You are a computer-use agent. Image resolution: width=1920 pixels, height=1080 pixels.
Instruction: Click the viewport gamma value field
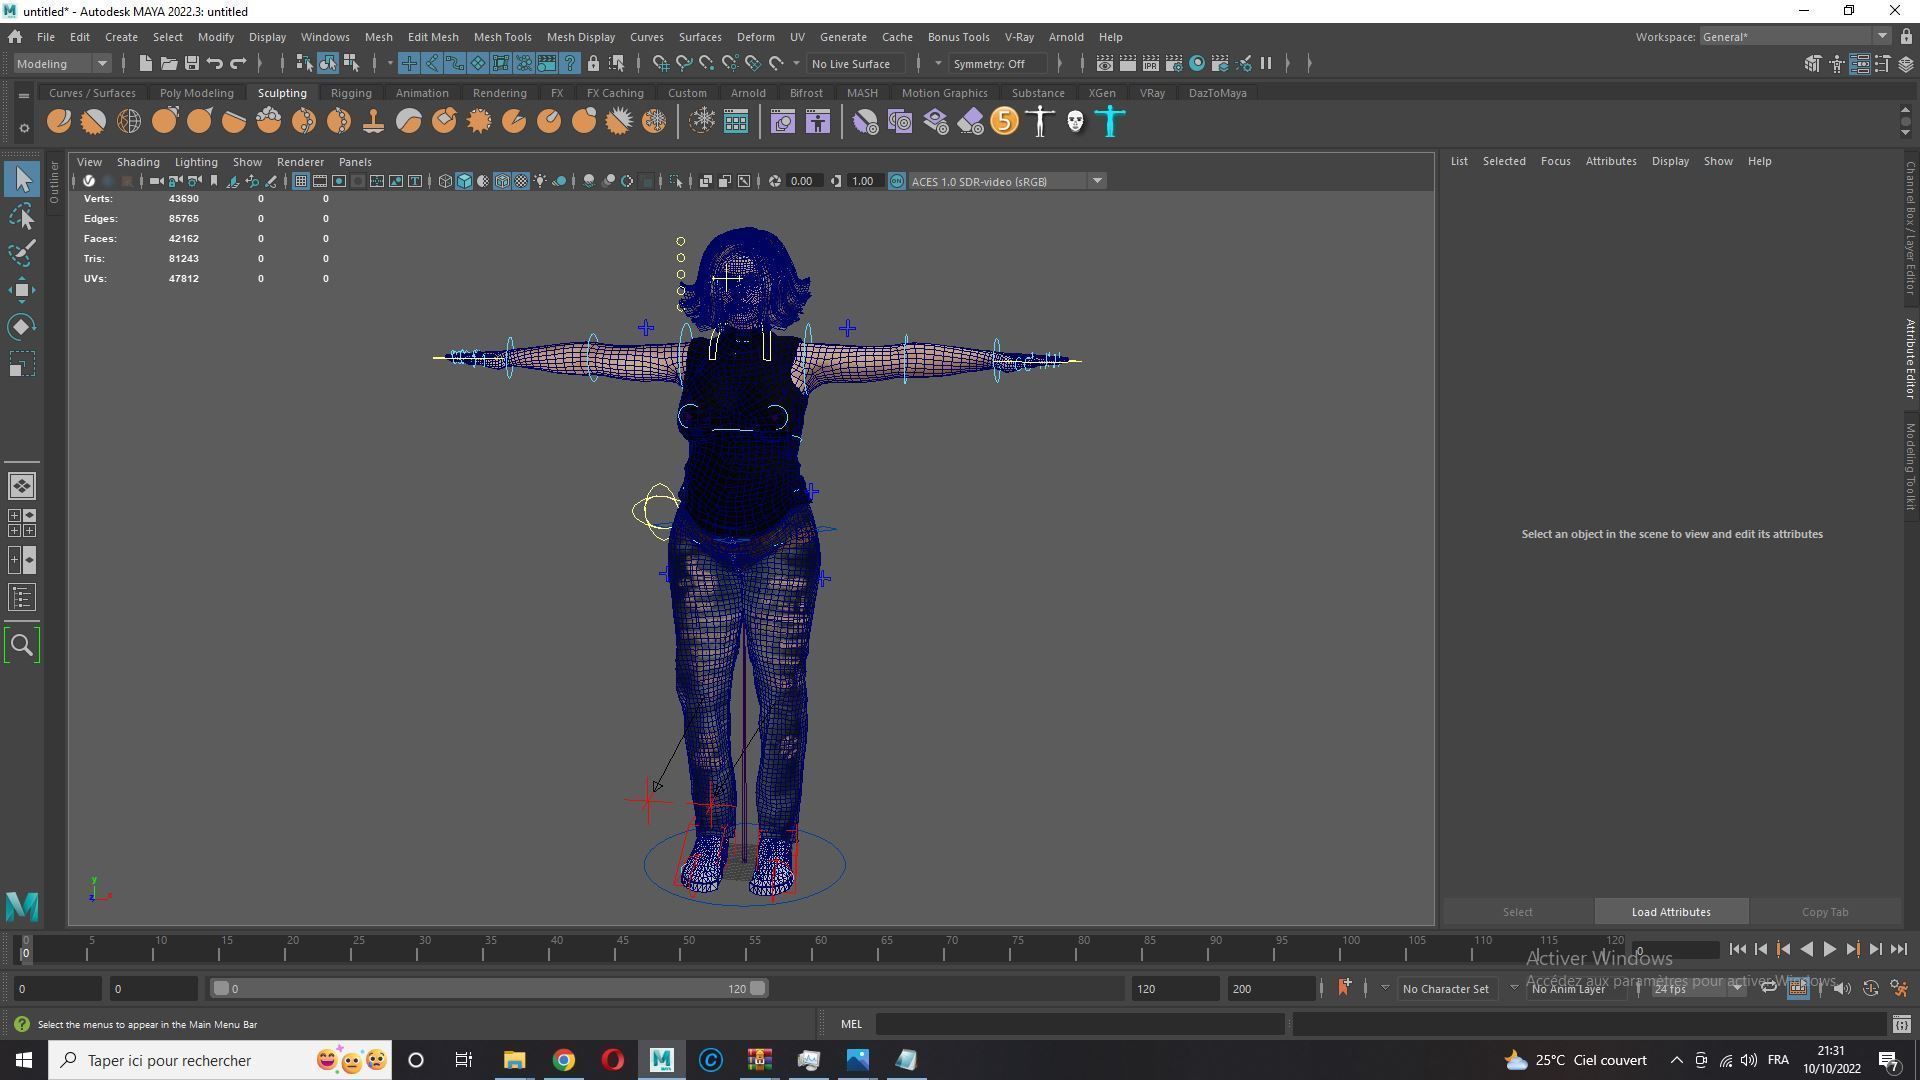tap(862, 181)
